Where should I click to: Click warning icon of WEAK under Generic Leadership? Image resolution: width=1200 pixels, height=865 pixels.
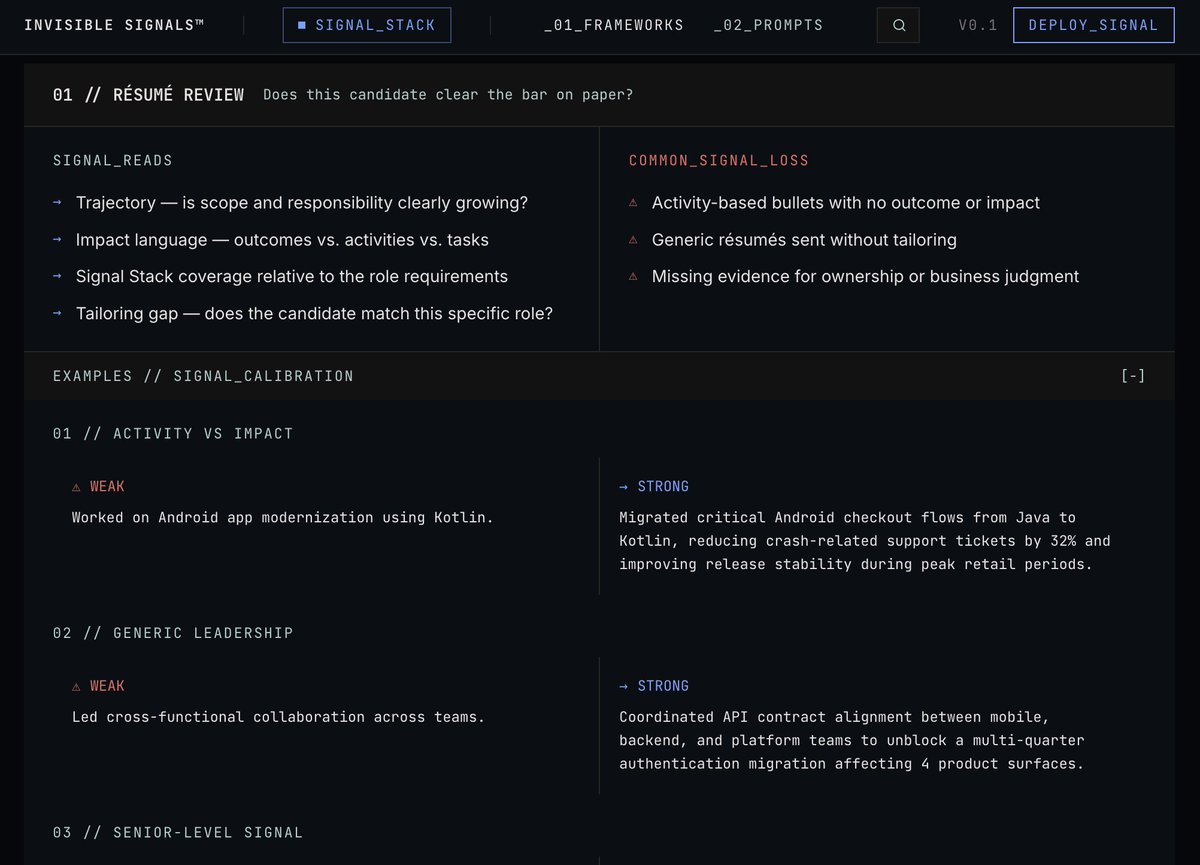tap(77, 686)
